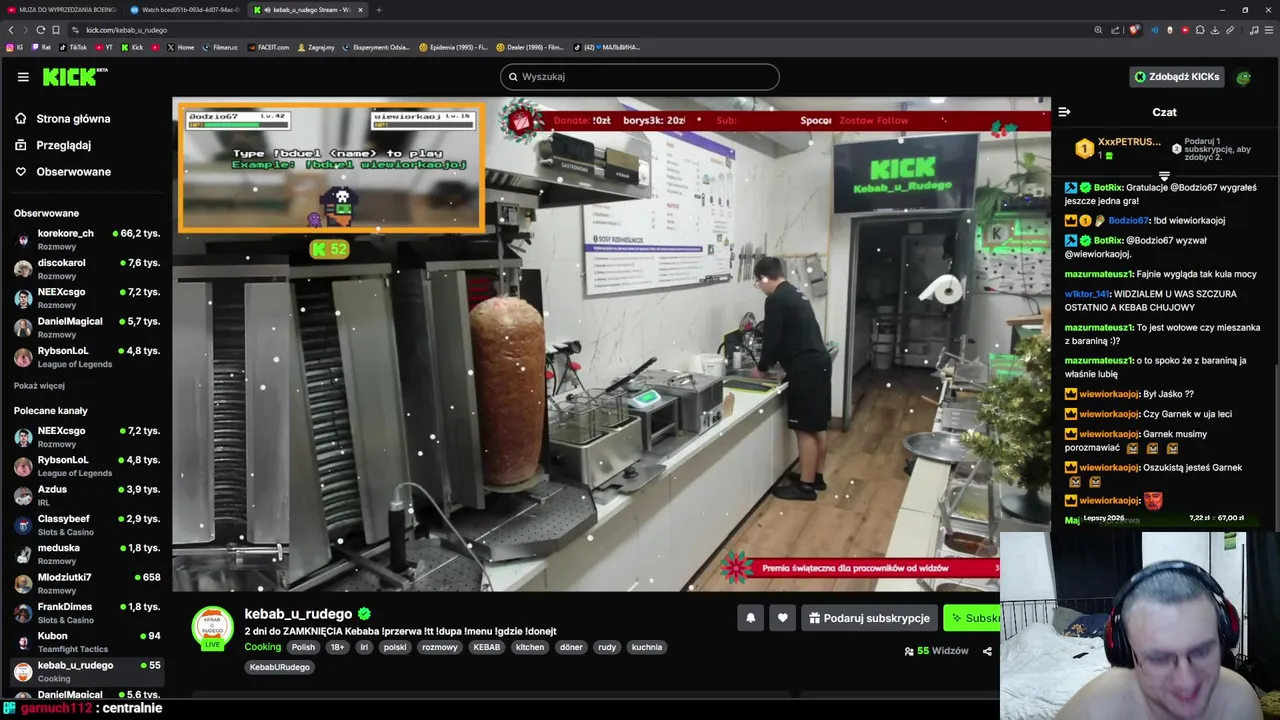Click XxxPETRUS top gifter entry
The image size is (1280, 720).
click(1118, 148)
